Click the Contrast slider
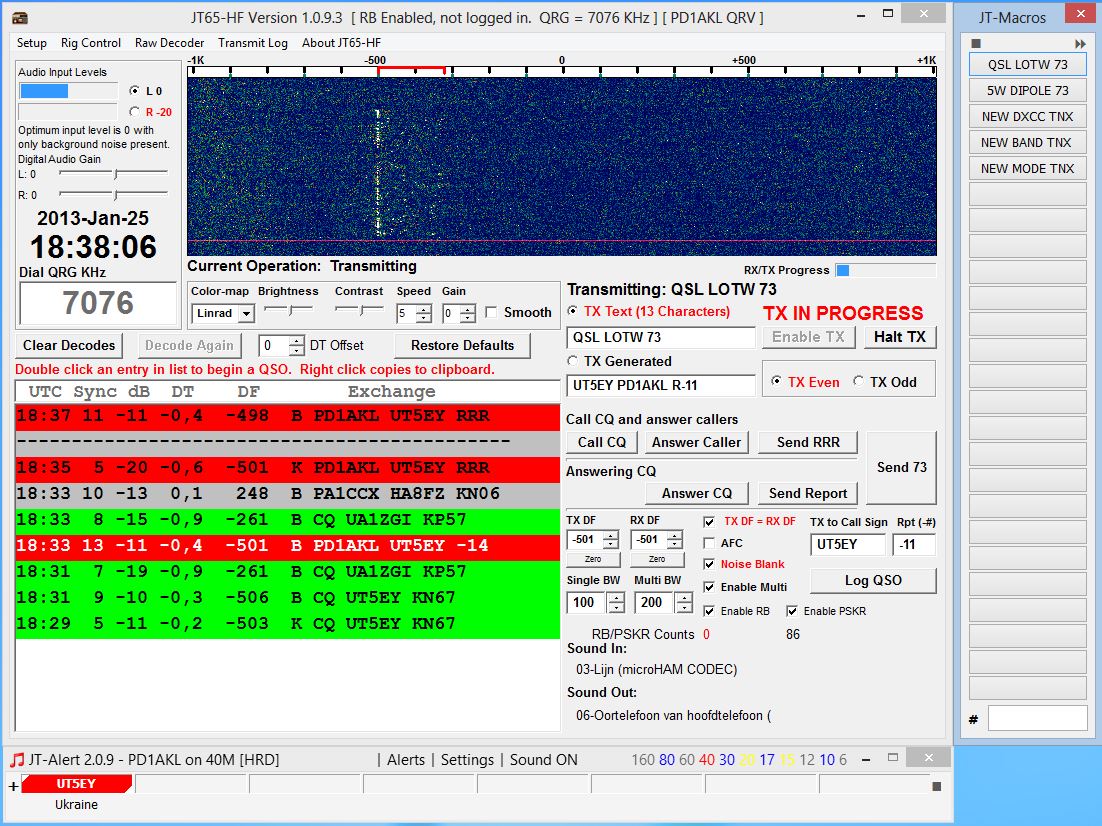 click(x=358, y=309)
